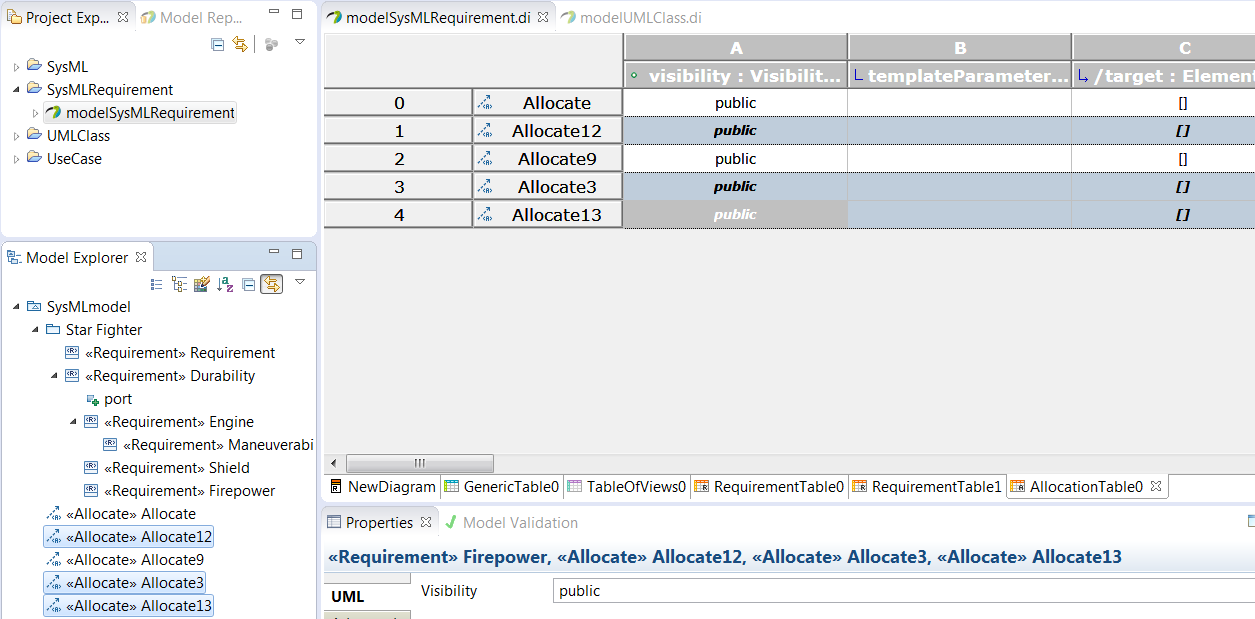Open the RequirementTable1 tab
1255x619 pixels.
pos(927,487)
